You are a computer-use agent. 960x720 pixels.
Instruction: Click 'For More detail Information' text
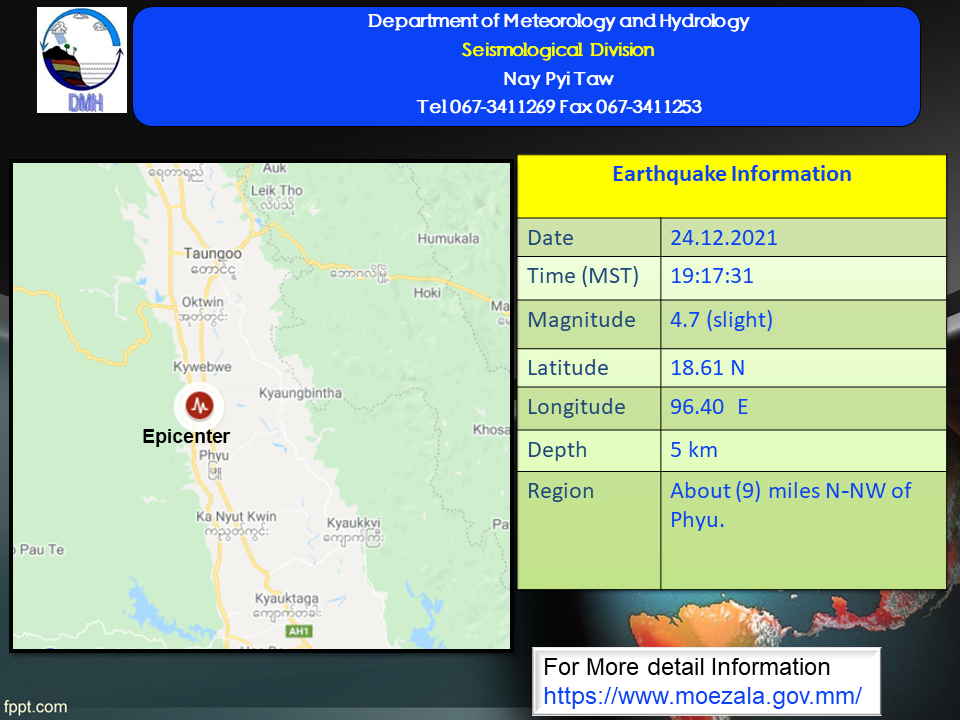coord(686,667)
